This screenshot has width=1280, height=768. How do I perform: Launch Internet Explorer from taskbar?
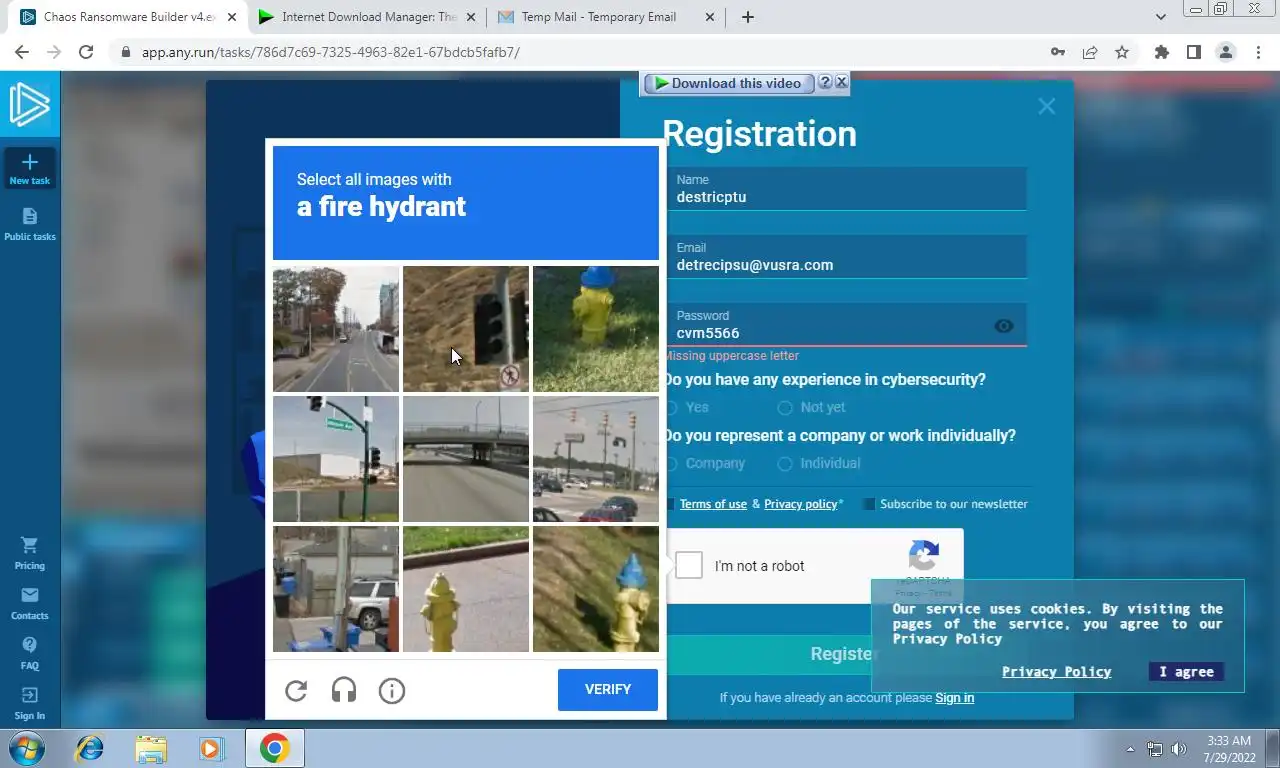coord(90,748)
